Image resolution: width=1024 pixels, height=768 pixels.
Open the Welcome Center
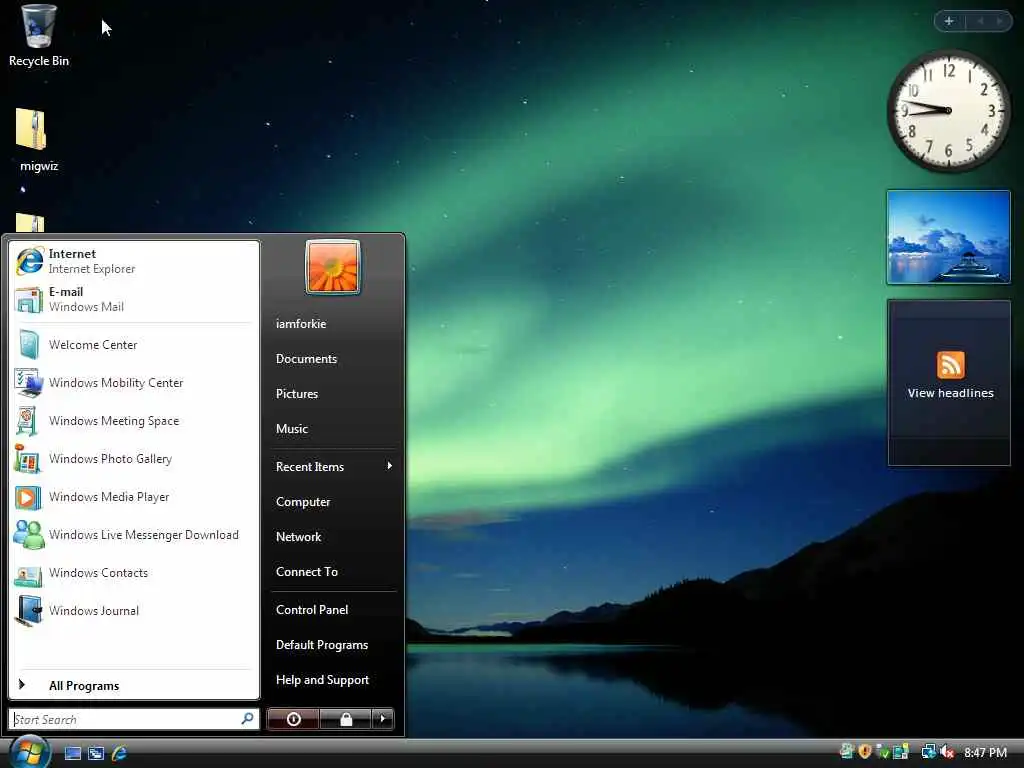134,345
